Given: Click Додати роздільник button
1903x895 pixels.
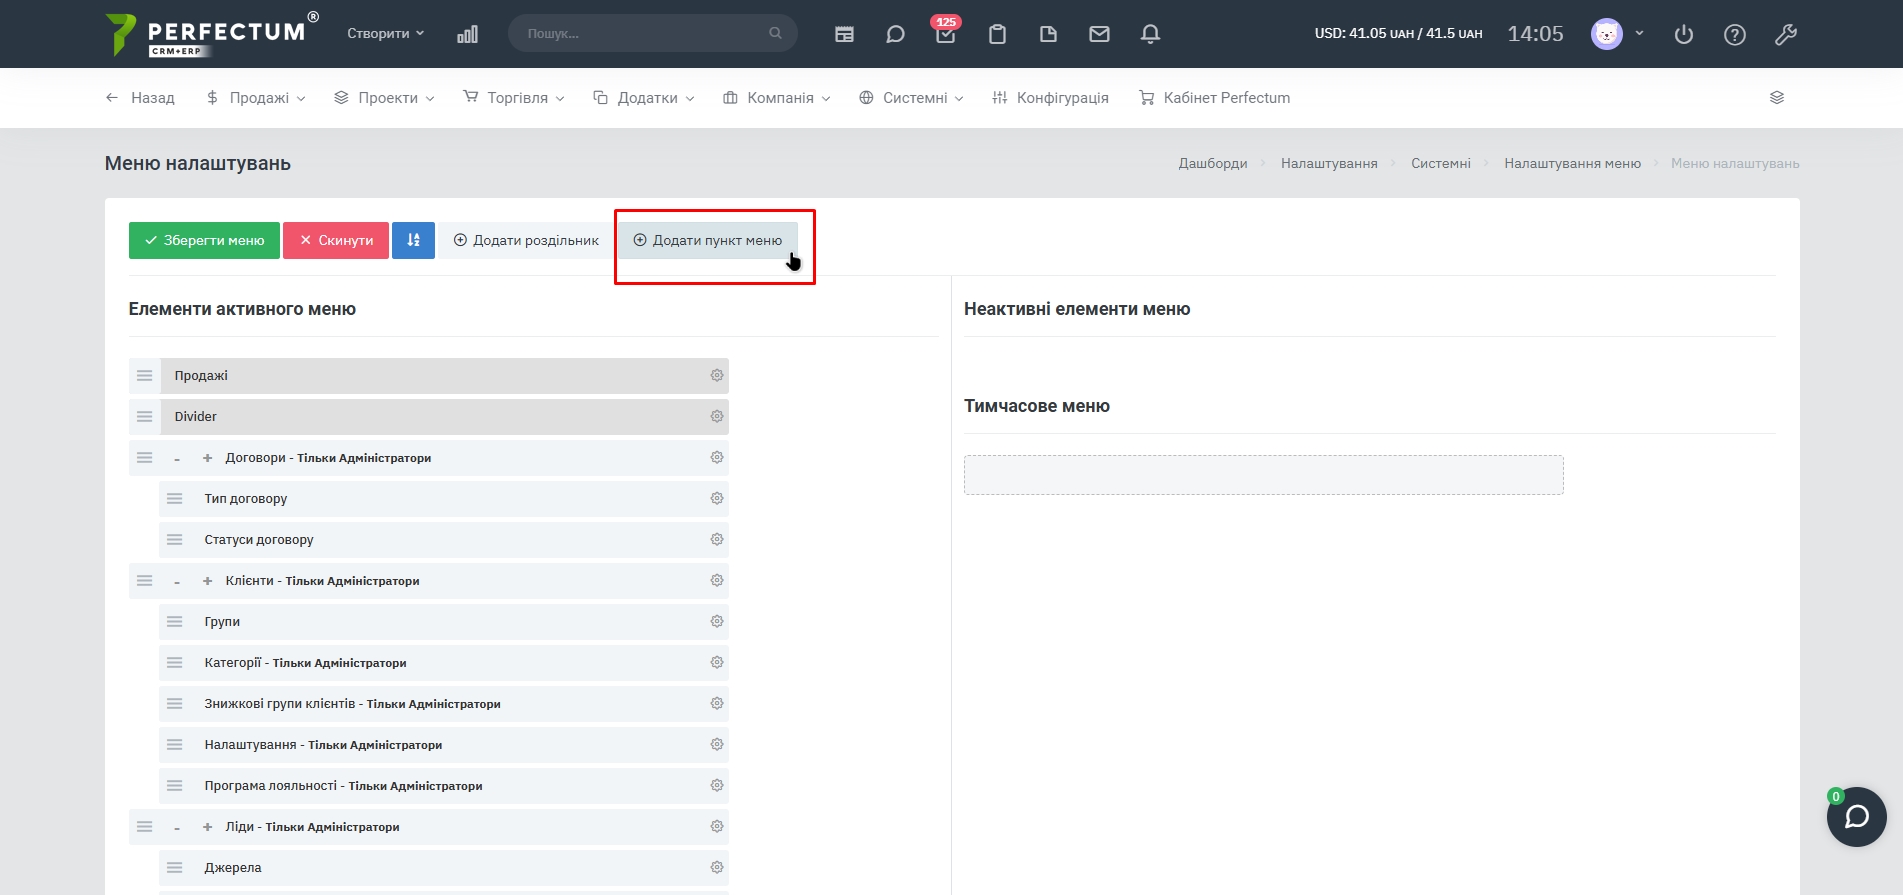Looking at the screenshot, I should coord(526,240).
